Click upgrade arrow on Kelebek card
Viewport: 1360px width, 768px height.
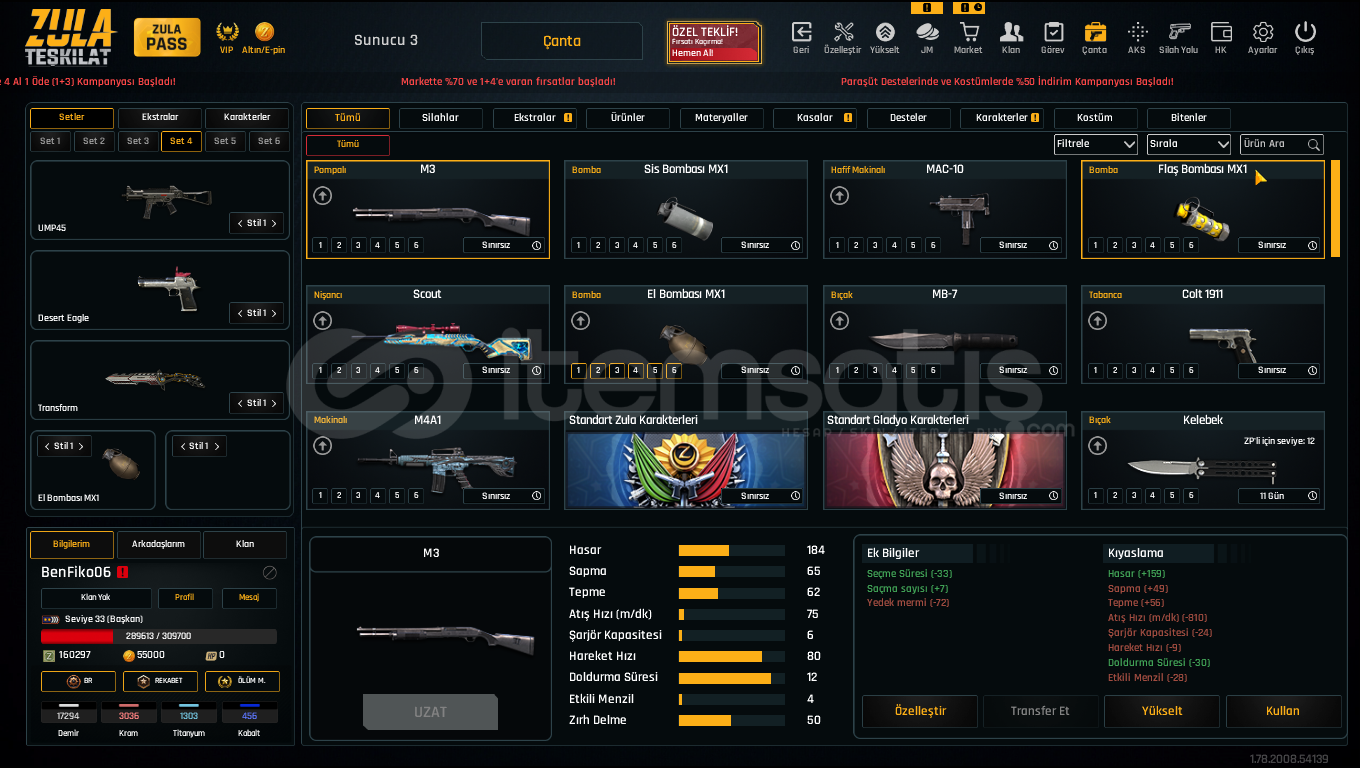tap(1097, 447)
